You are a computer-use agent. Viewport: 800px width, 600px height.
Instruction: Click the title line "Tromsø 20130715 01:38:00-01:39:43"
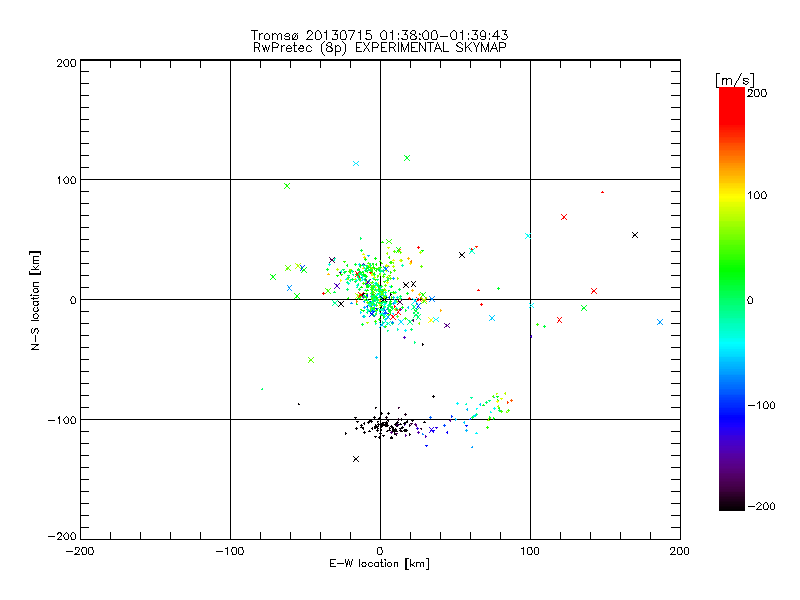(379, 35)
